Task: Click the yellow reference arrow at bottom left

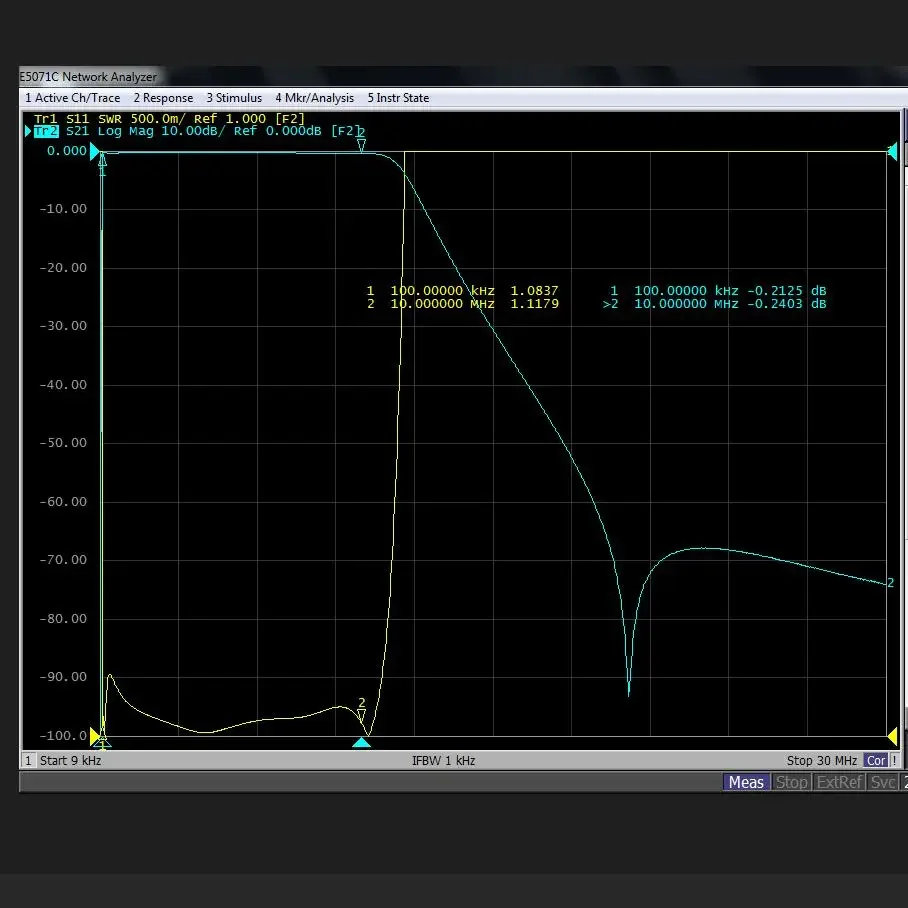Action: click(98, 736)
